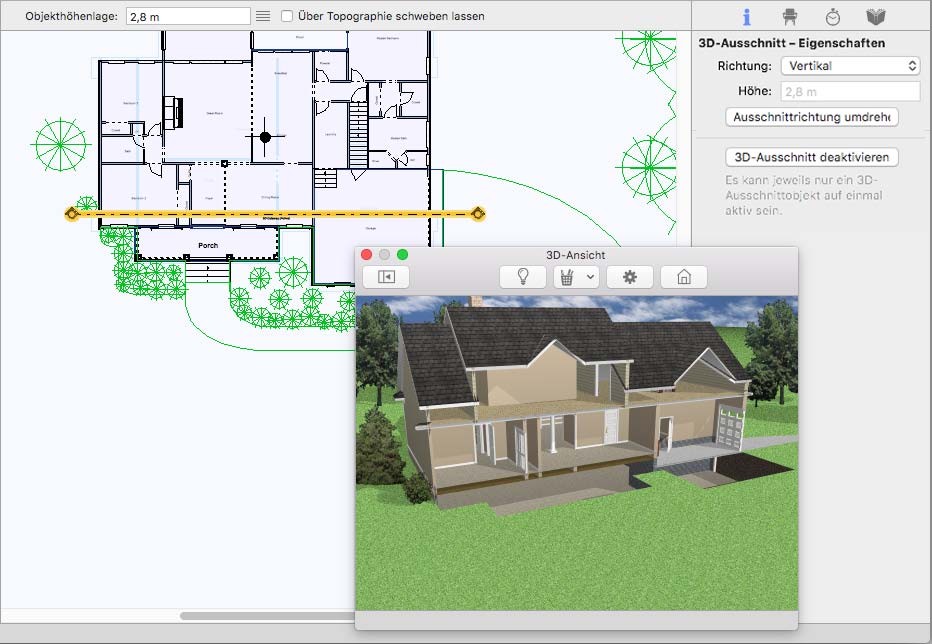932x644 pixels.
Task: Expand the pencil cup tool dropdown arrow
Action: pos(590,277)
